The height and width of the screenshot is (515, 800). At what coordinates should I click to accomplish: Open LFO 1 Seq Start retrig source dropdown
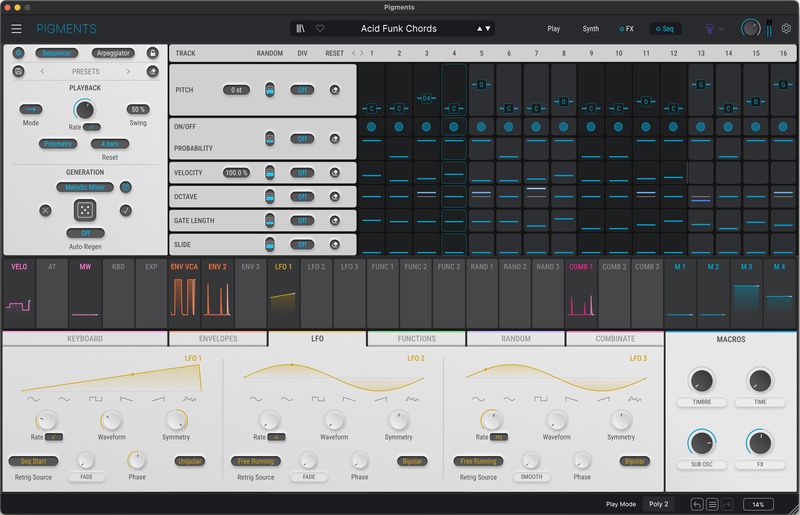click(34, 461)
